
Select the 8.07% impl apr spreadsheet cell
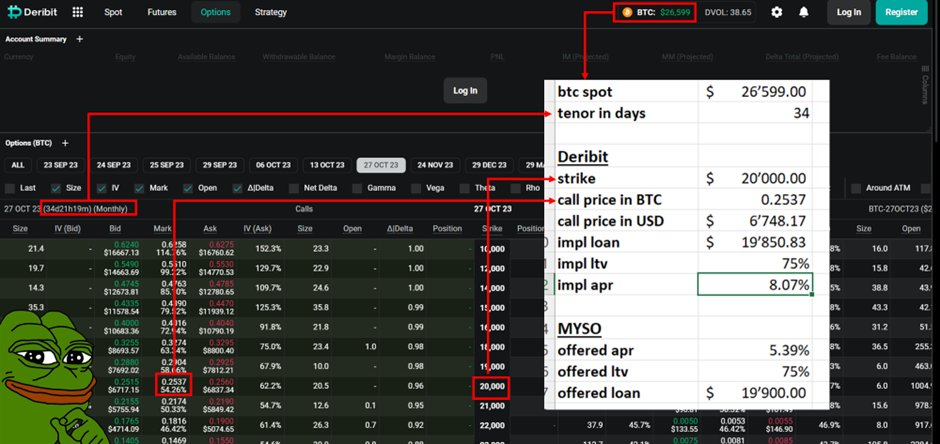[x=755, y=285]
